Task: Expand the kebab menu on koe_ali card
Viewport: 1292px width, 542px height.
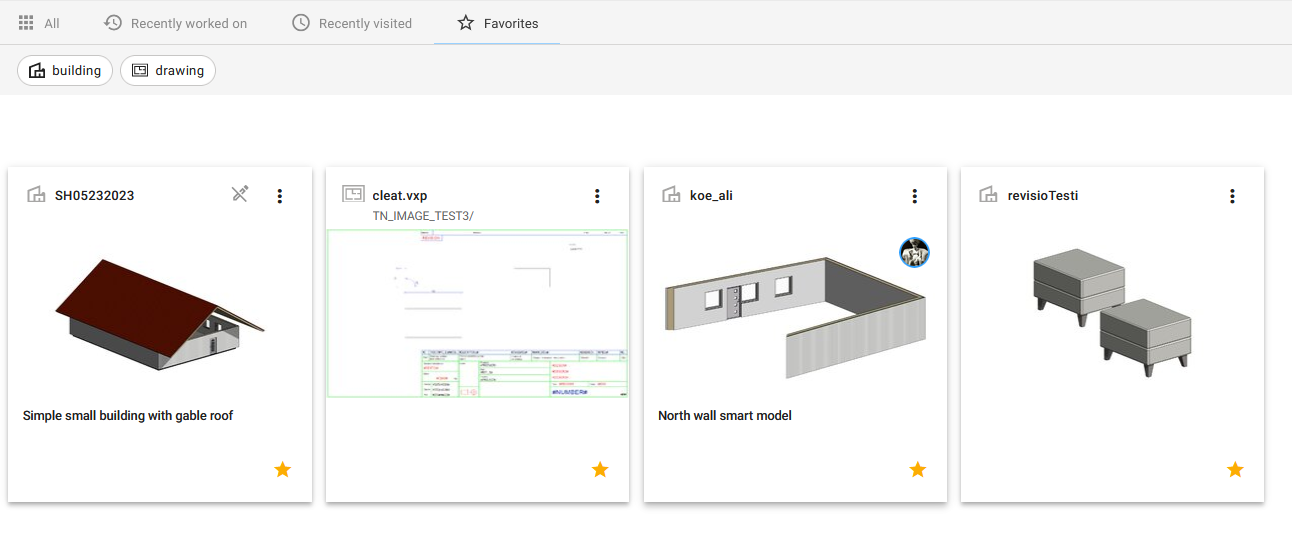Action: point(914,196)
